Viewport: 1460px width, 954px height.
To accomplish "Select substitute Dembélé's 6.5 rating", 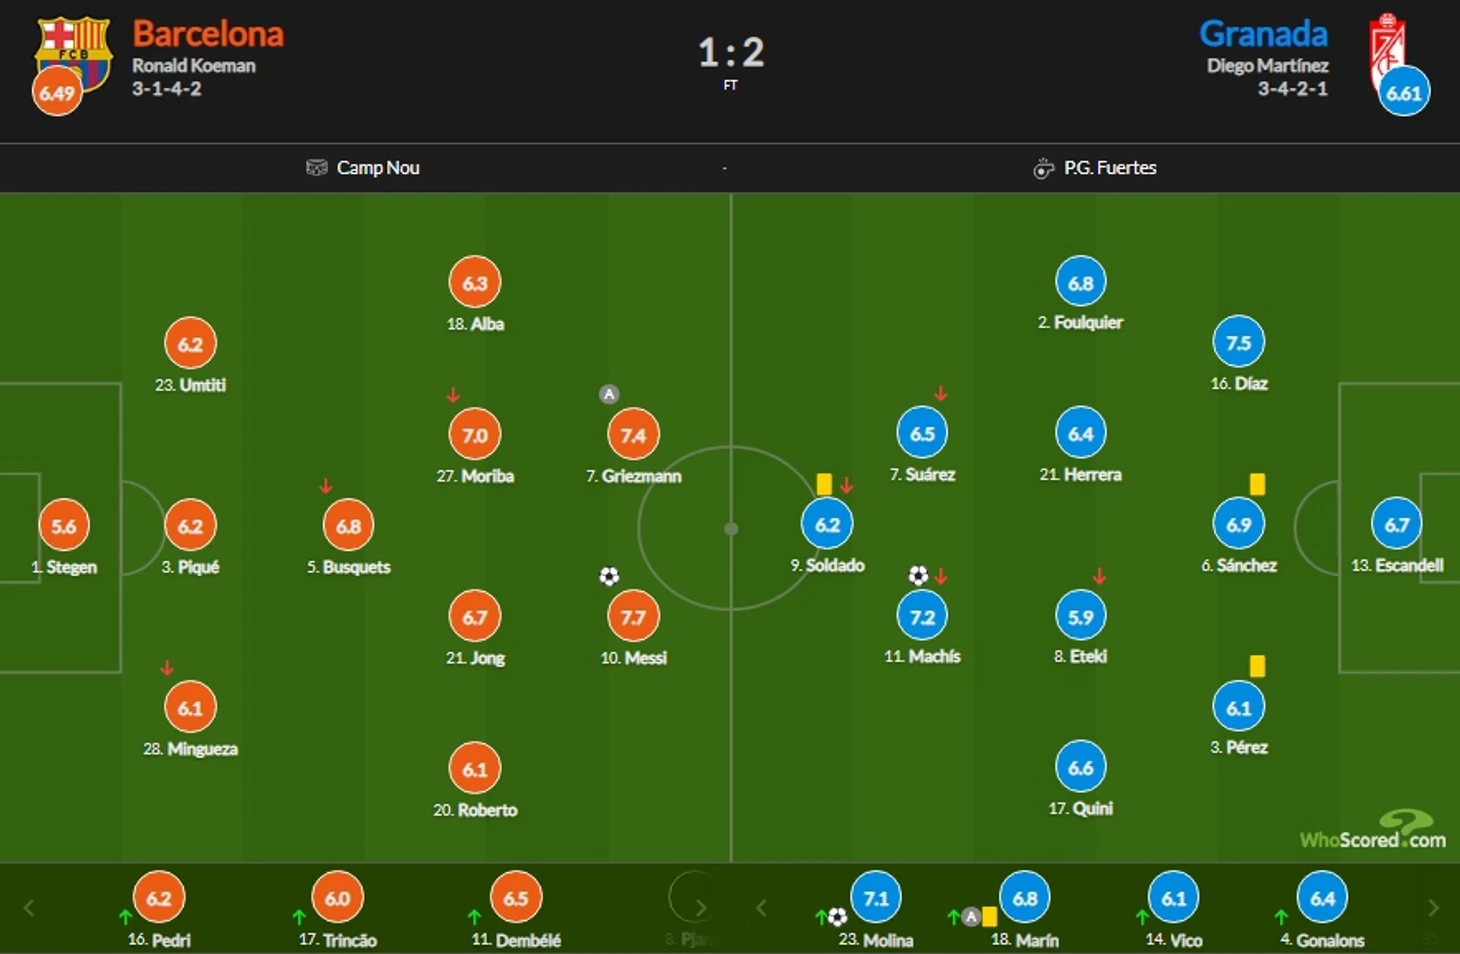I will 516,898.
